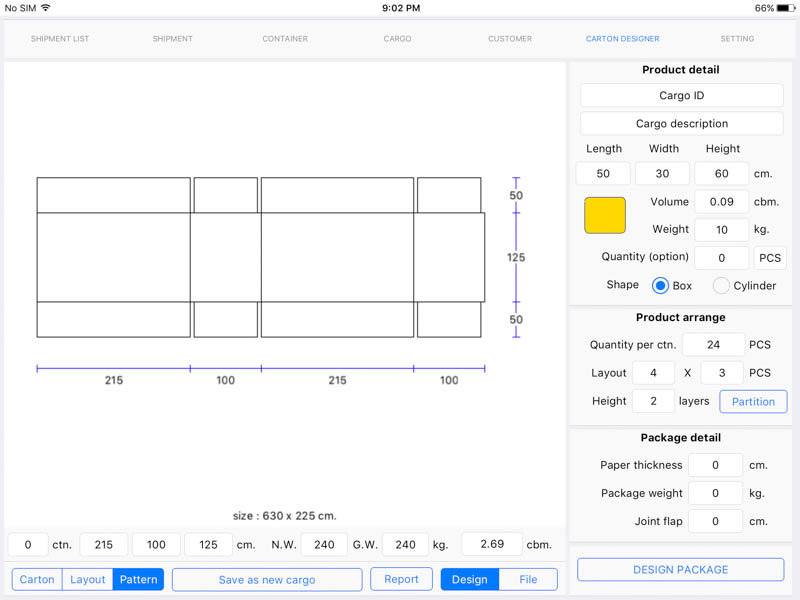The height and width of the screenshot is (600, 800).
Task: Tap the 9:02 PM clock
Action: pos(401,8)
